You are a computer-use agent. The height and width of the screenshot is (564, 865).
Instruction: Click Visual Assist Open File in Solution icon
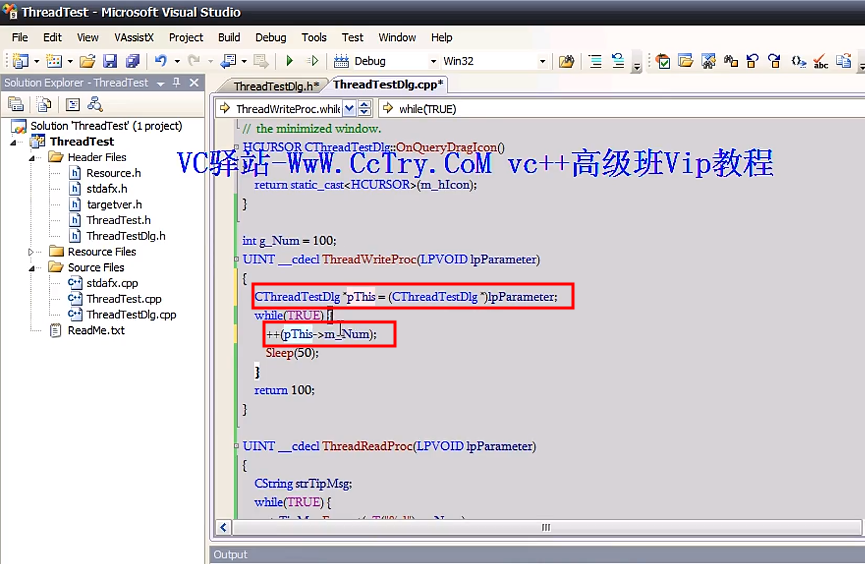(686, 61)
